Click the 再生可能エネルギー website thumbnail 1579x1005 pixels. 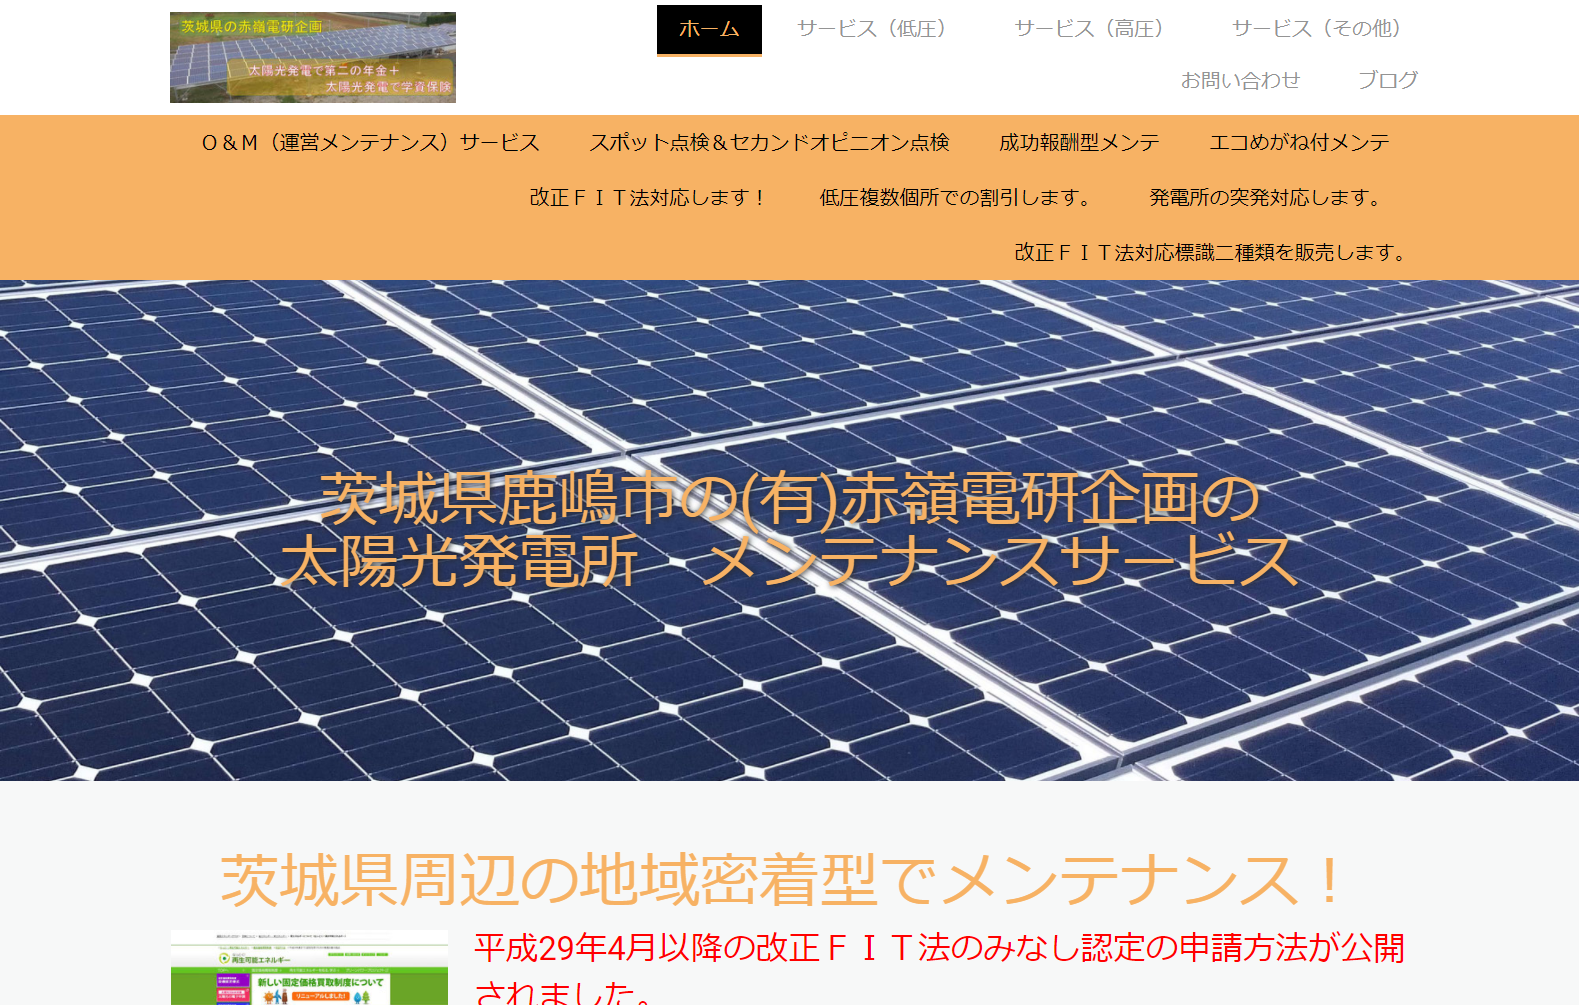309,967
